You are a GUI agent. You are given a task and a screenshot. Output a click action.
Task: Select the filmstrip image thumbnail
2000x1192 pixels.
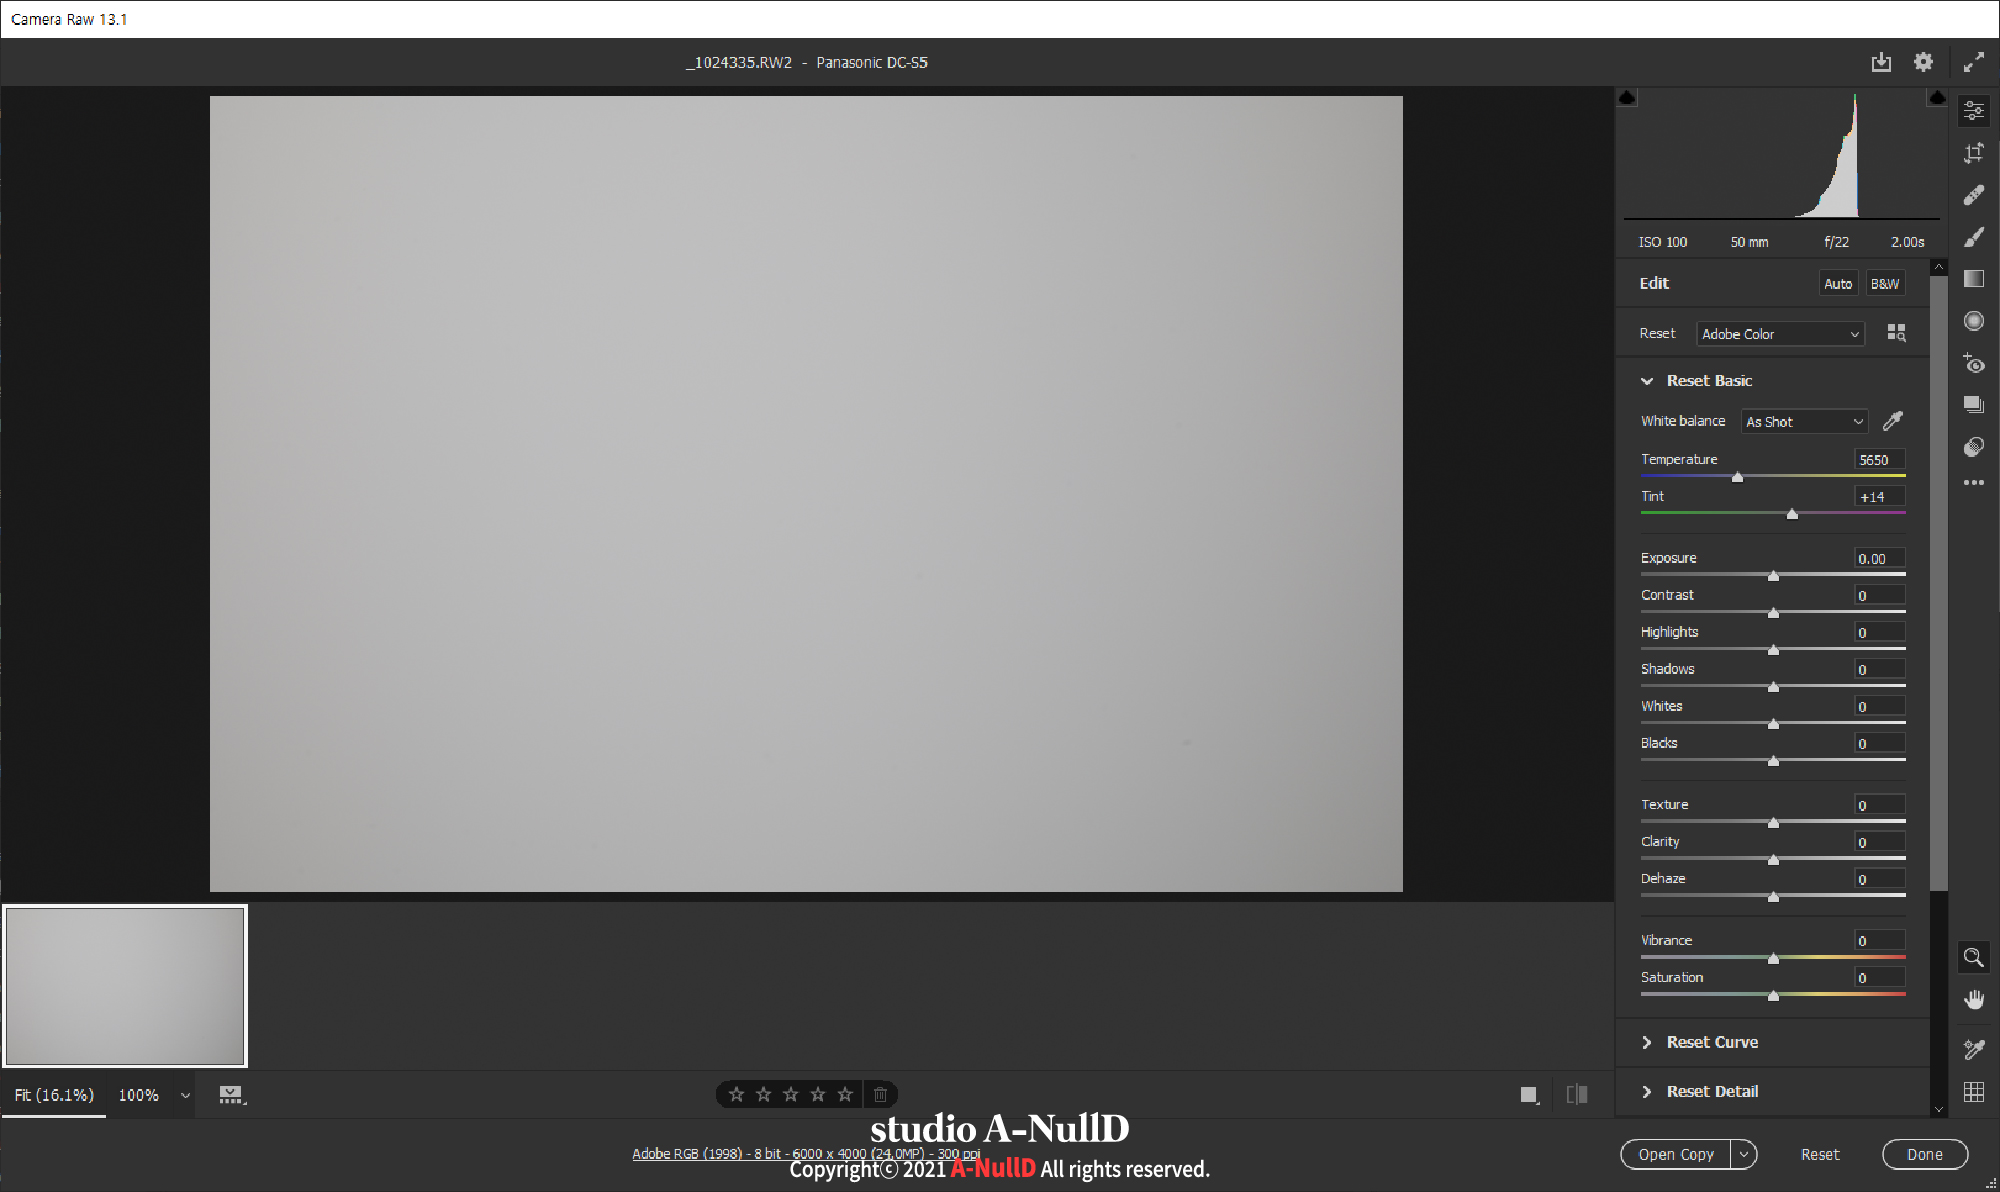(x=125, y=986)
